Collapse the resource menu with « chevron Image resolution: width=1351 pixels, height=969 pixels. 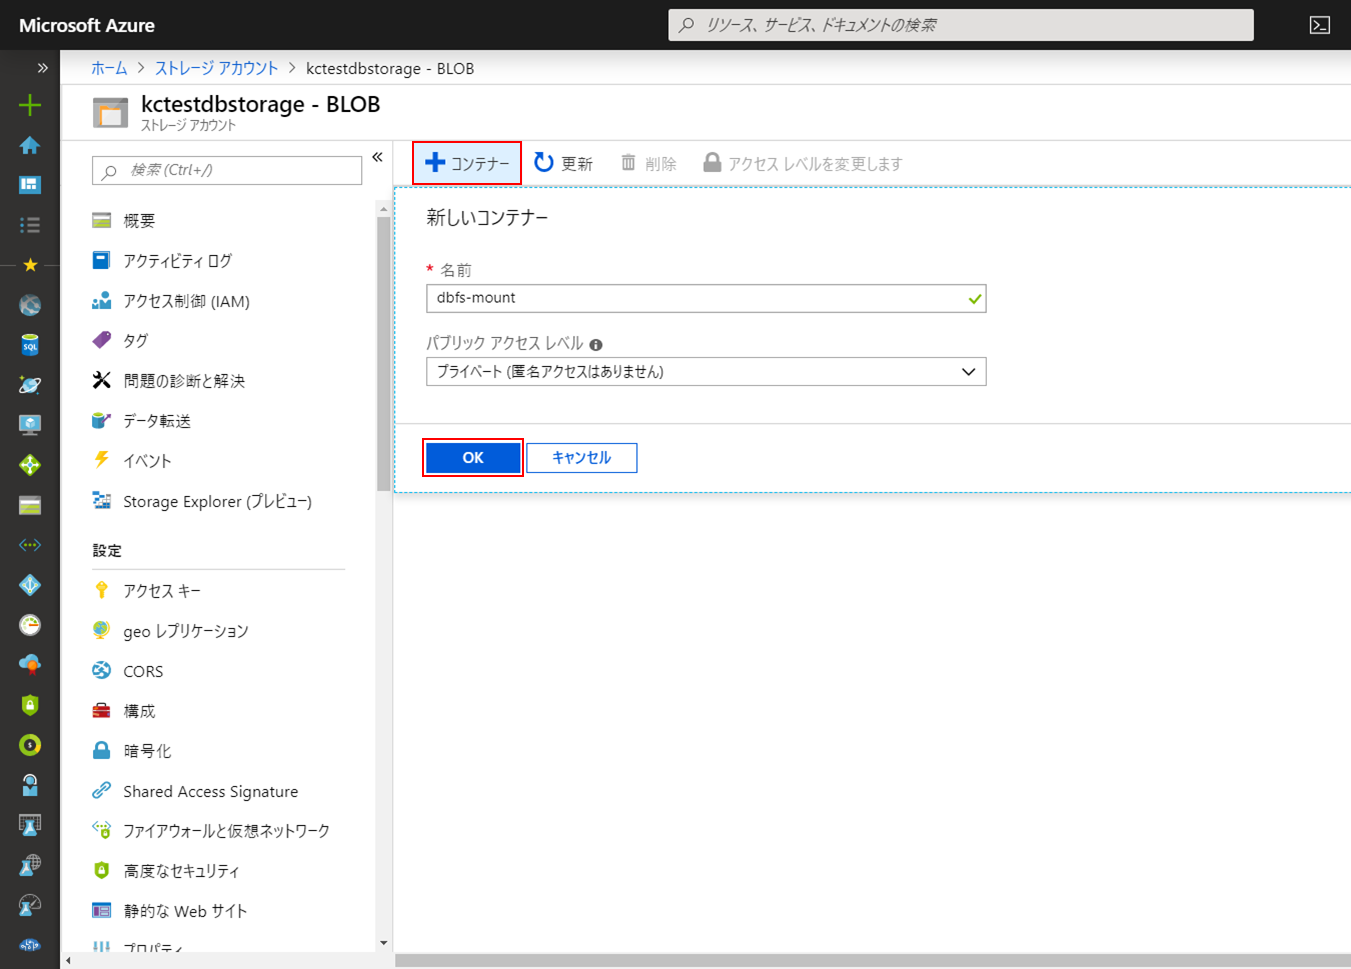click(x=377, y=157)
